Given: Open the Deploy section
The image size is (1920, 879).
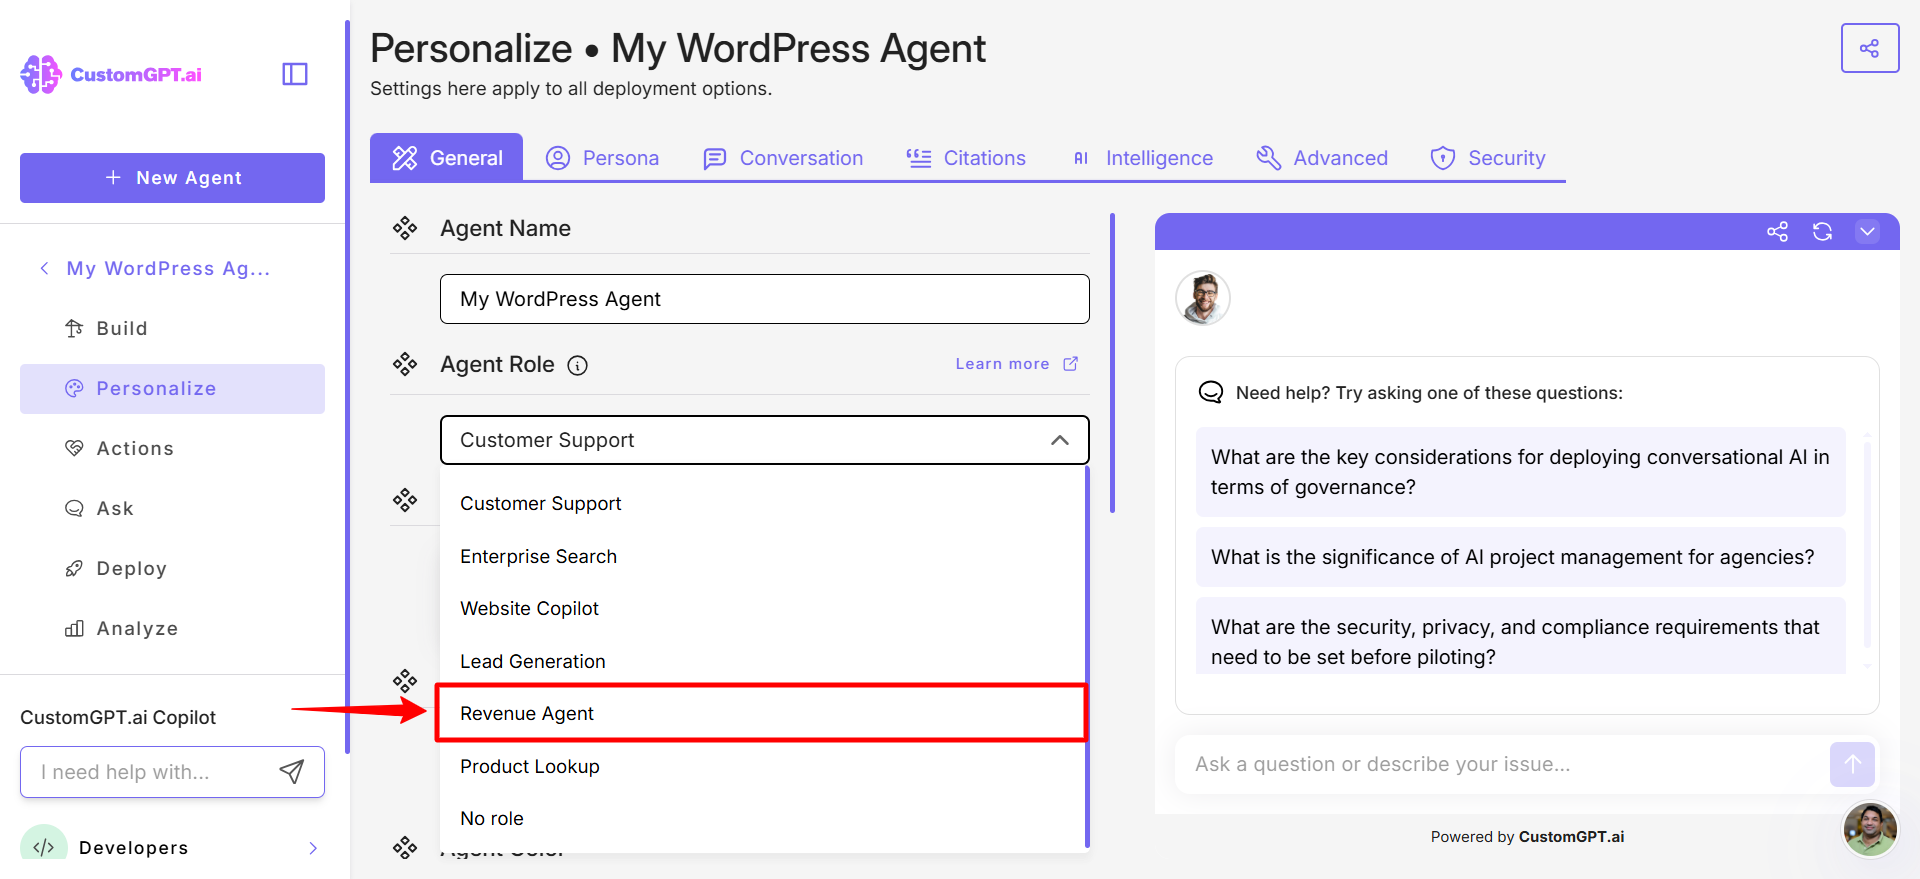Looking at the screenshot, I should [172, 568].
